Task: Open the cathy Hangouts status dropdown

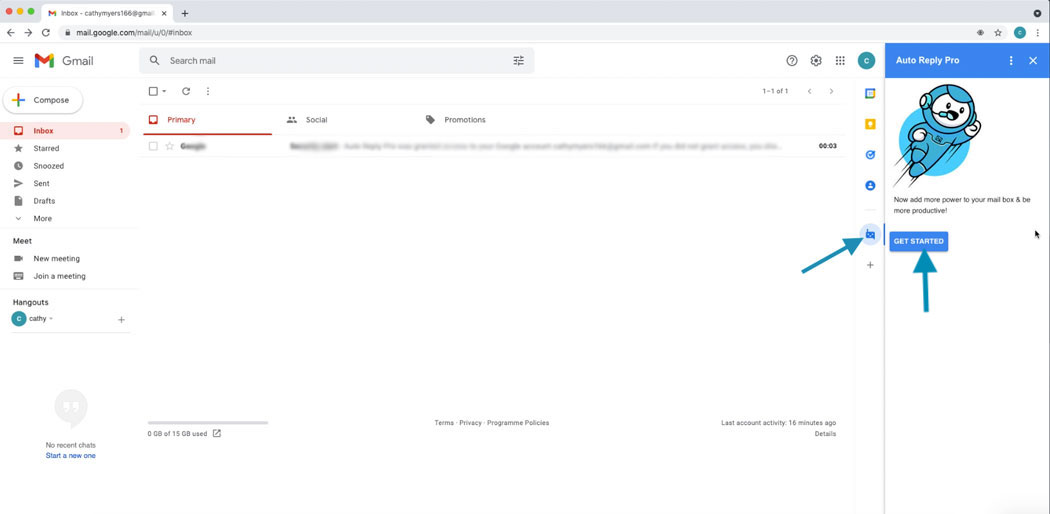Action: point(51,319)
